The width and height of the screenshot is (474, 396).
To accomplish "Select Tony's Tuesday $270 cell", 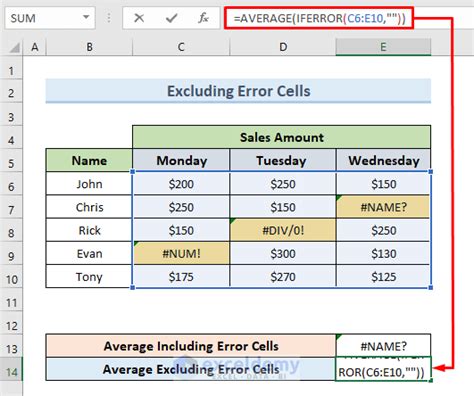I will coord(283,277).
